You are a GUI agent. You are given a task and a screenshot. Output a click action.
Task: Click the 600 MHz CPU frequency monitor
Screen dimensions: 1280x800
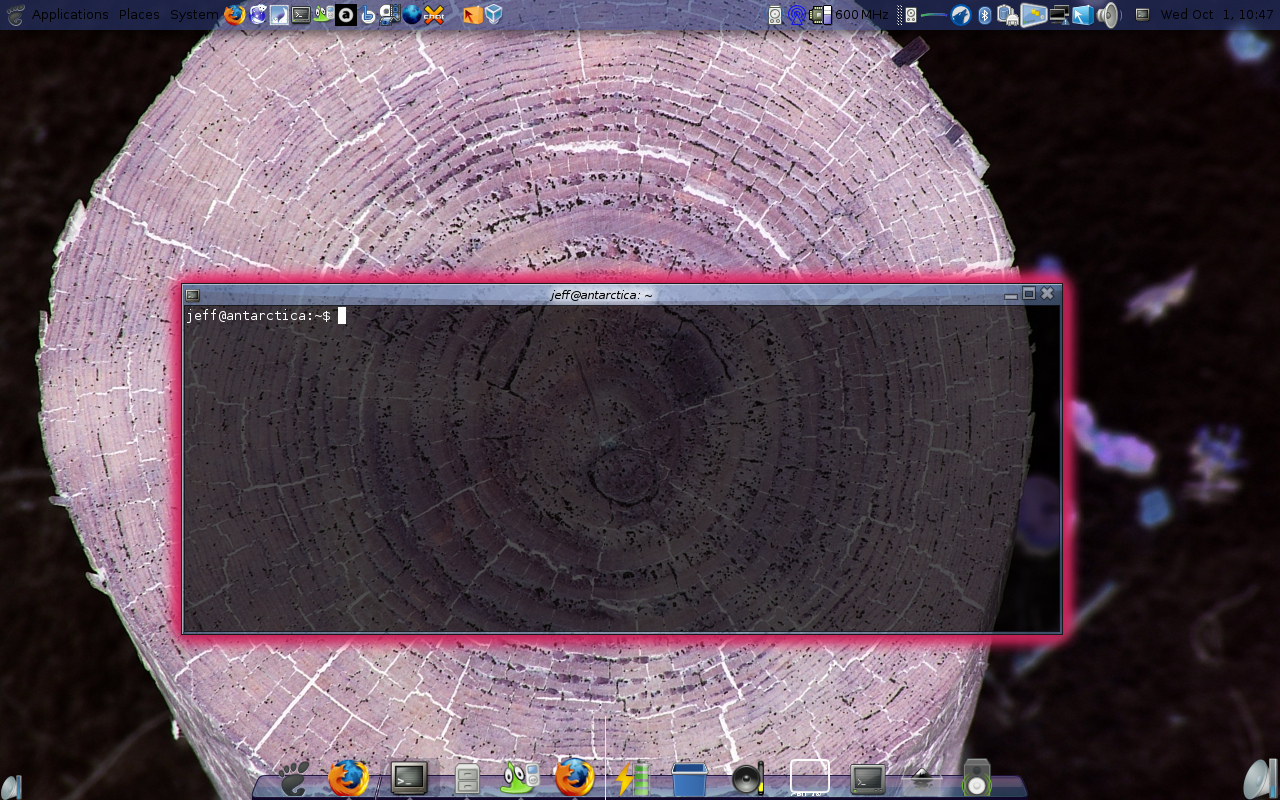tap(849, 15)
